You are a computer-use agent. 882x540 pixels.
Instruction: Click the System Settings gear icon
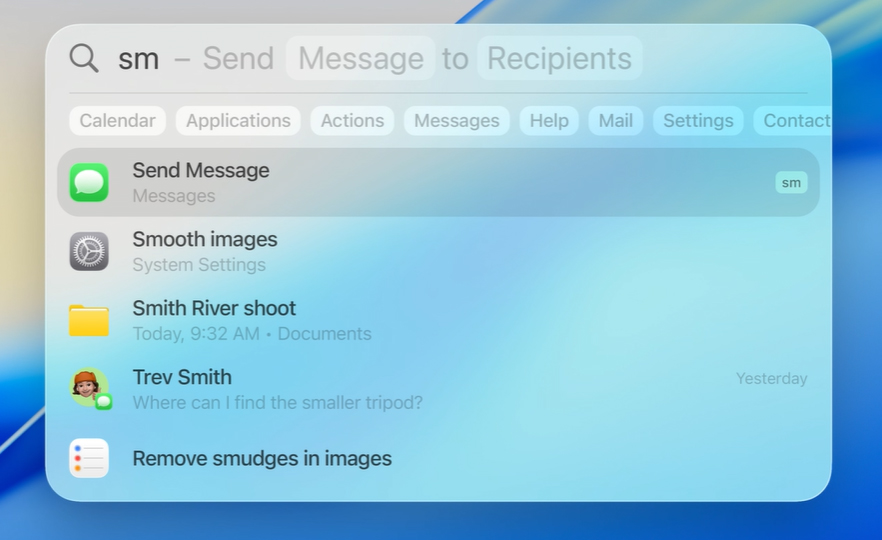click(89, 251)
